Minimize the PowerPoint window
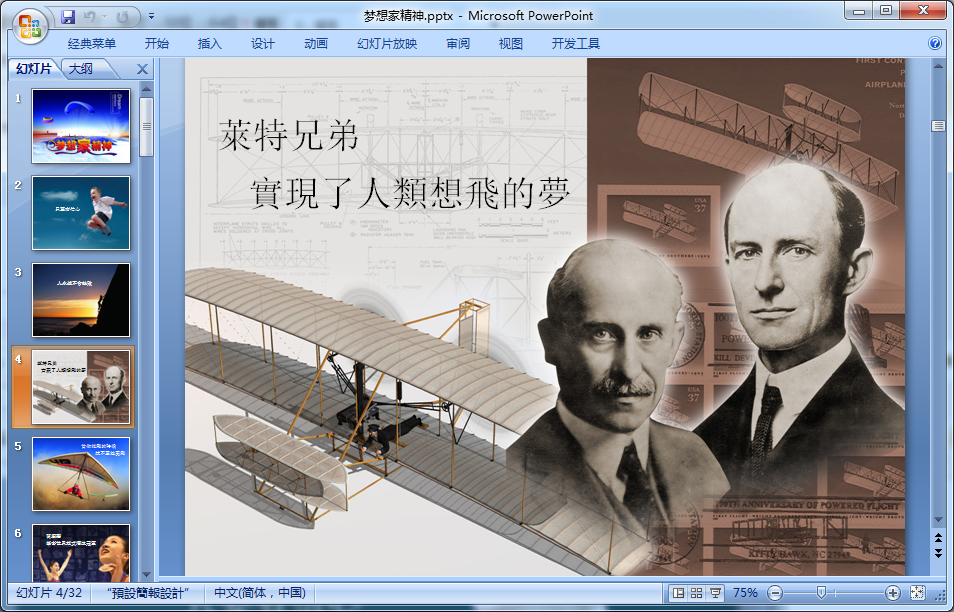The width and height of the screenshot is (954, 612). 858,10
